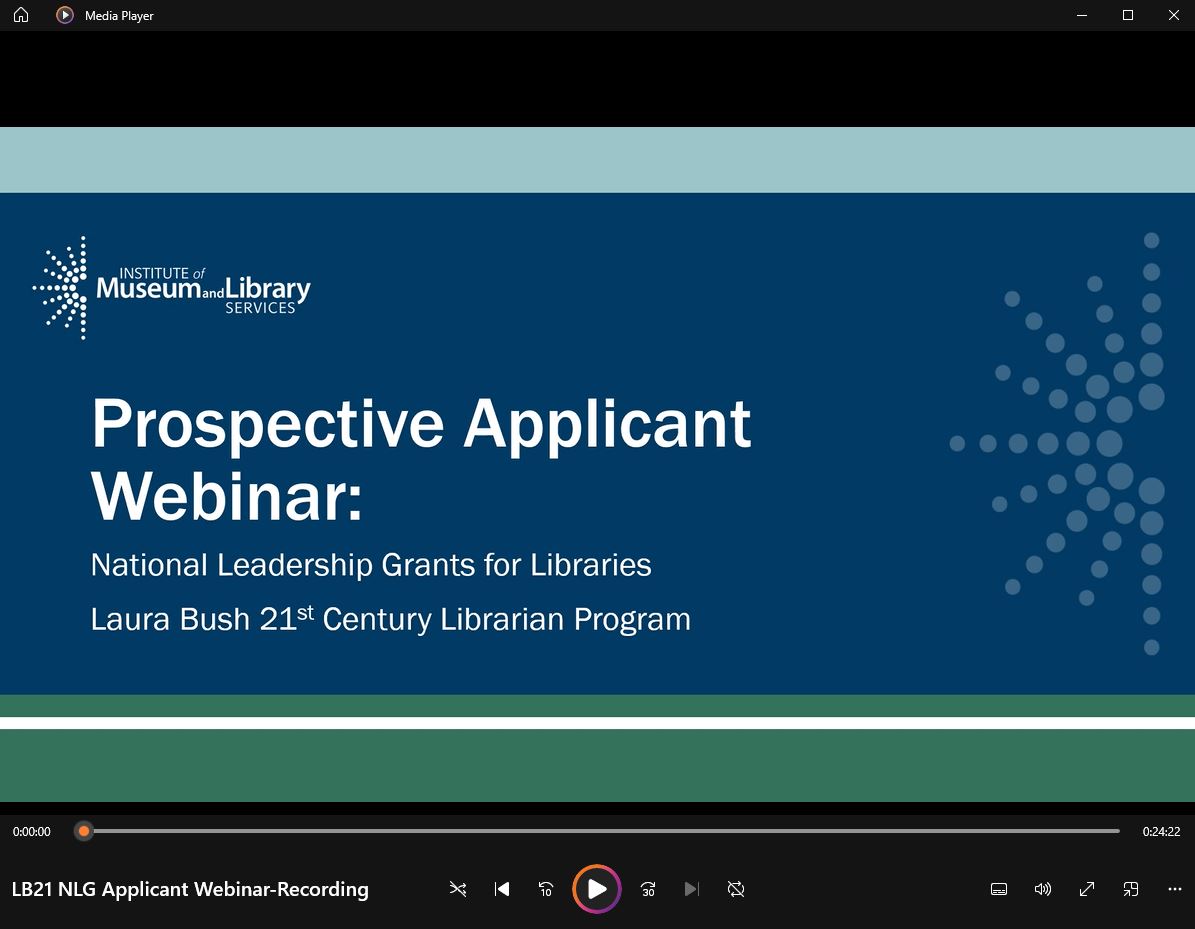1195x929 pixels.
Task: Seek to the middle of the progress bar
Action: click(x=601, y=831)
